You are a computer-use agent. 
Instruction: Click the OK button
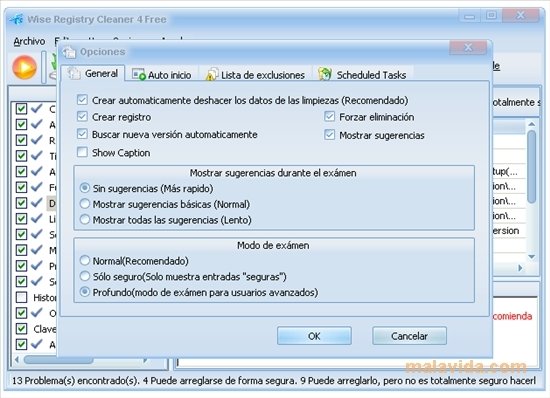(x=314, y=336)
